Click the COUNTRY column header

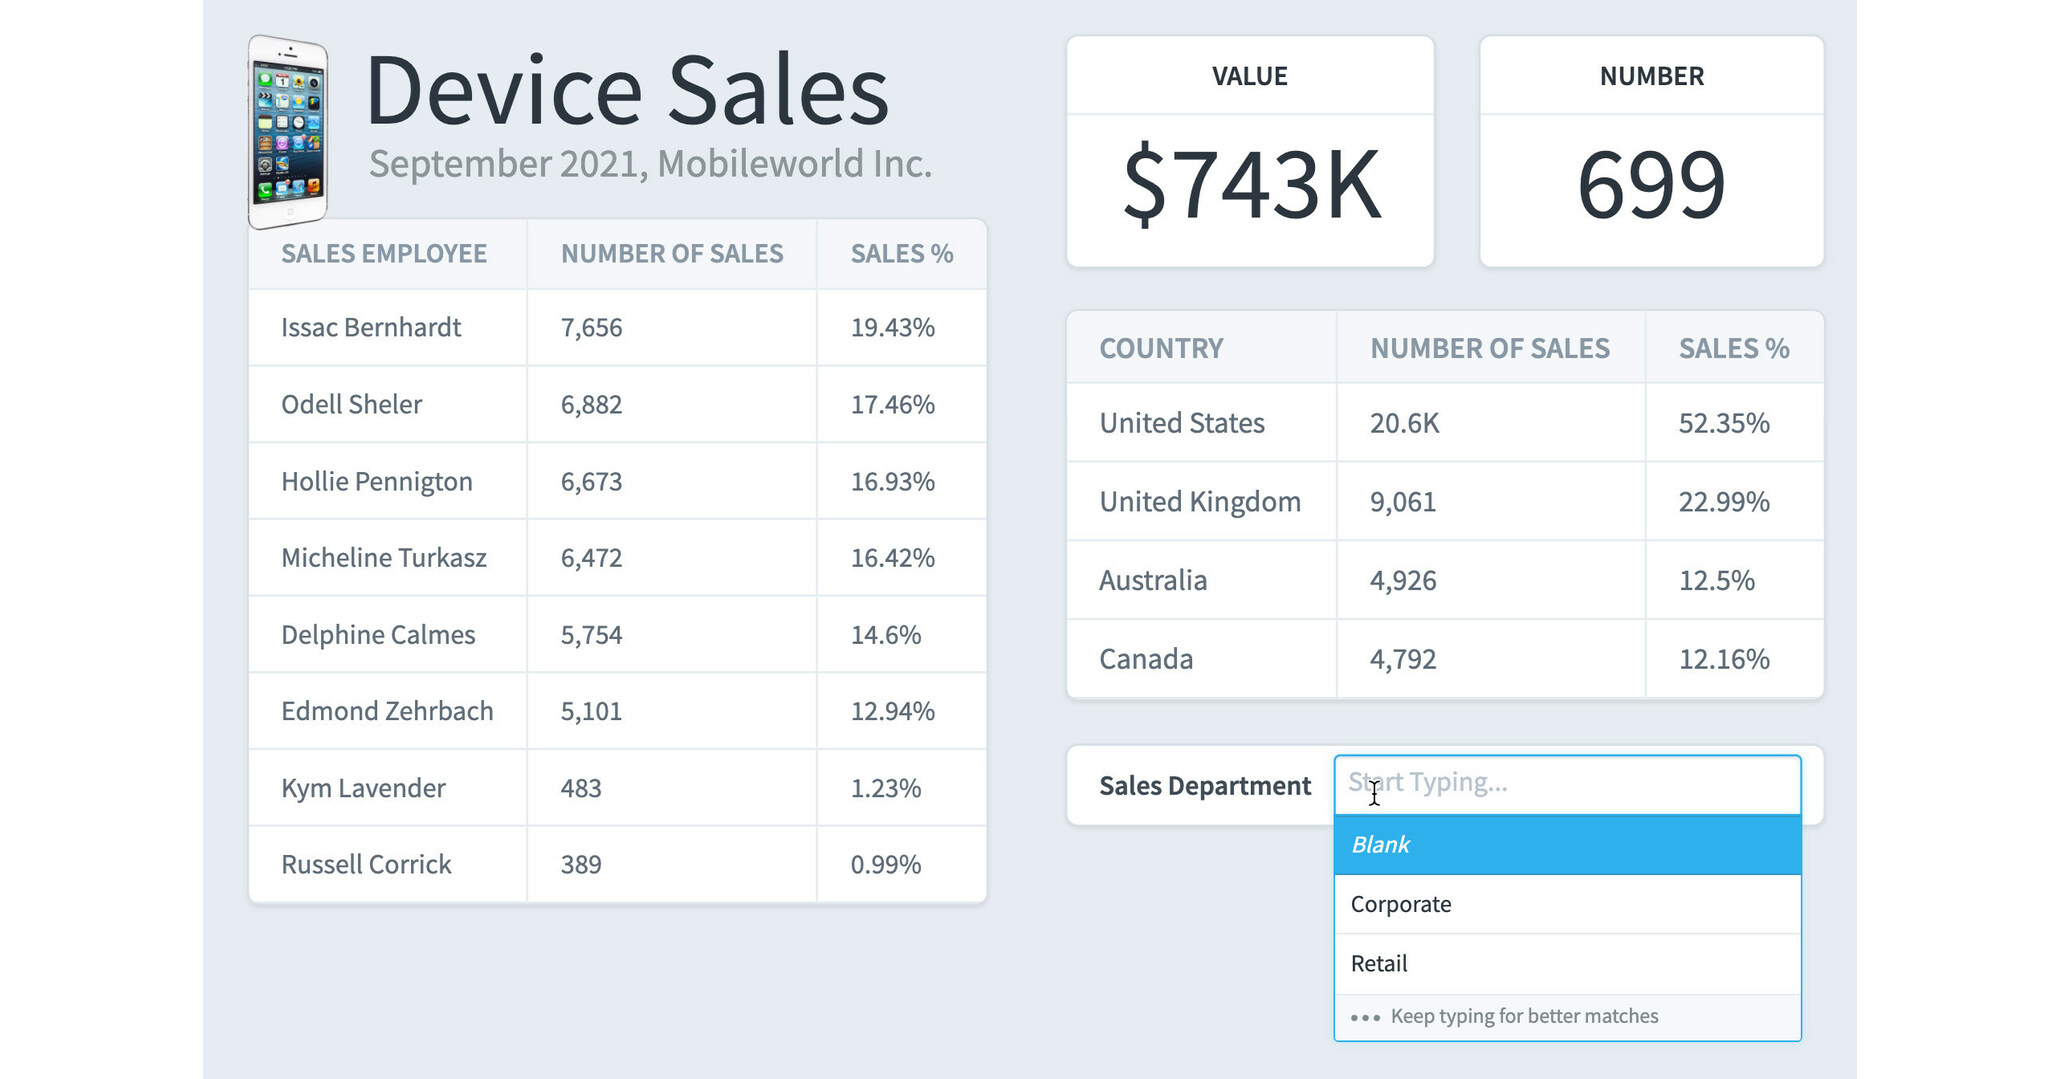1161,348
